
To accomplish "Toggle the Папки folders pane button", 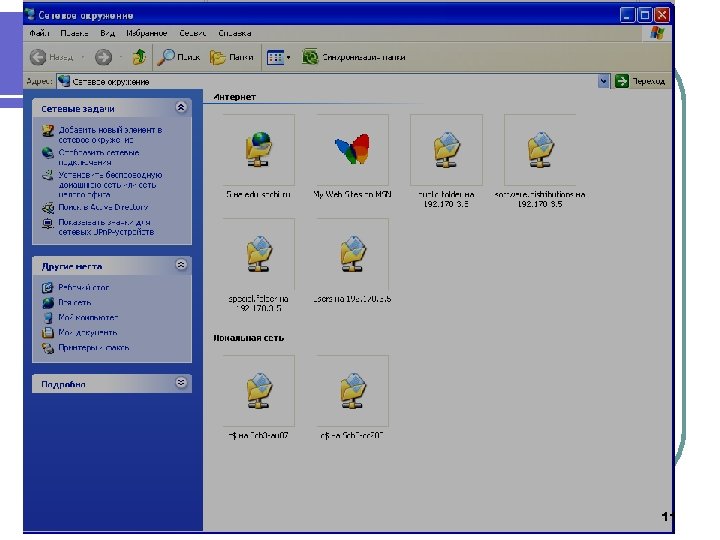I will pyautogui.click(x=231, y=57).
